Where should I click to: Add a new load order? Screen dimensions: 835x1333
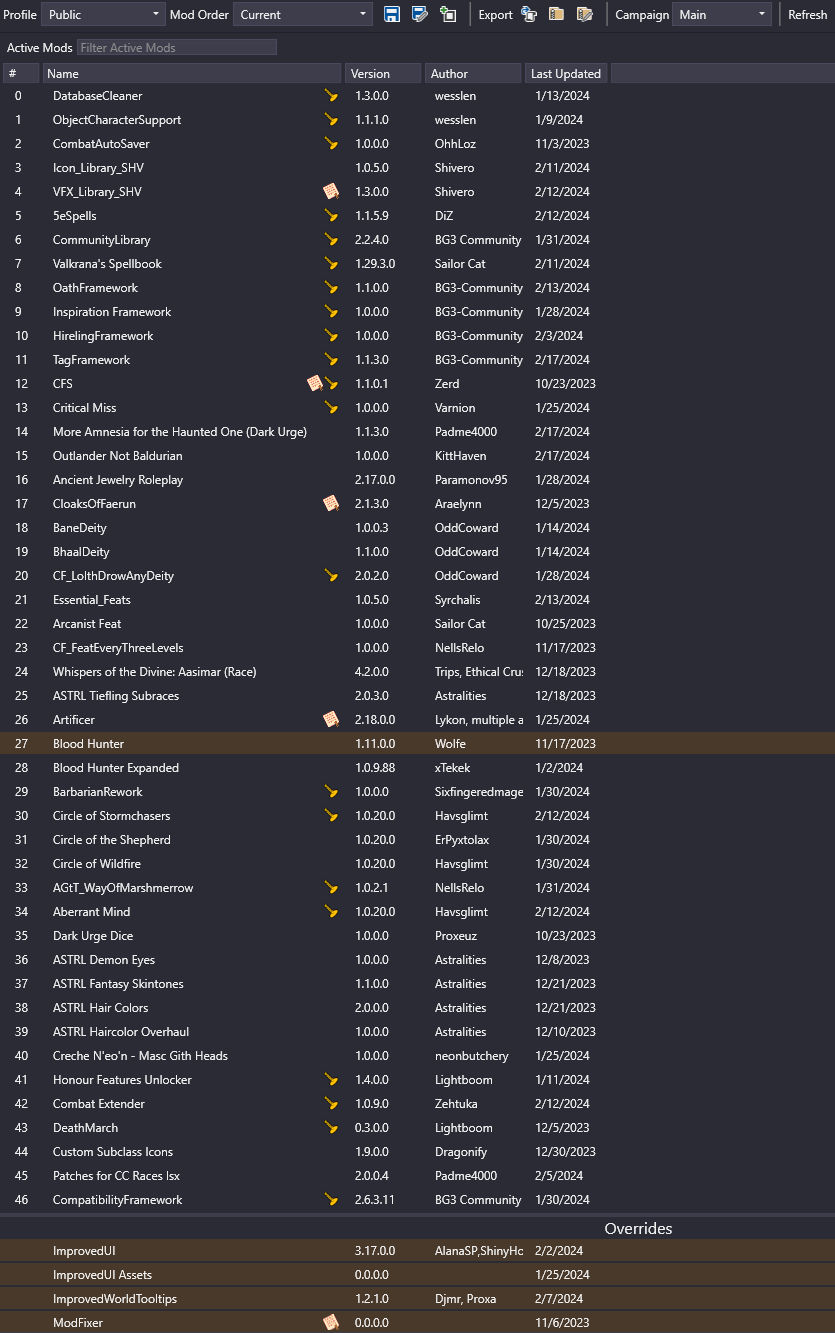448,15
